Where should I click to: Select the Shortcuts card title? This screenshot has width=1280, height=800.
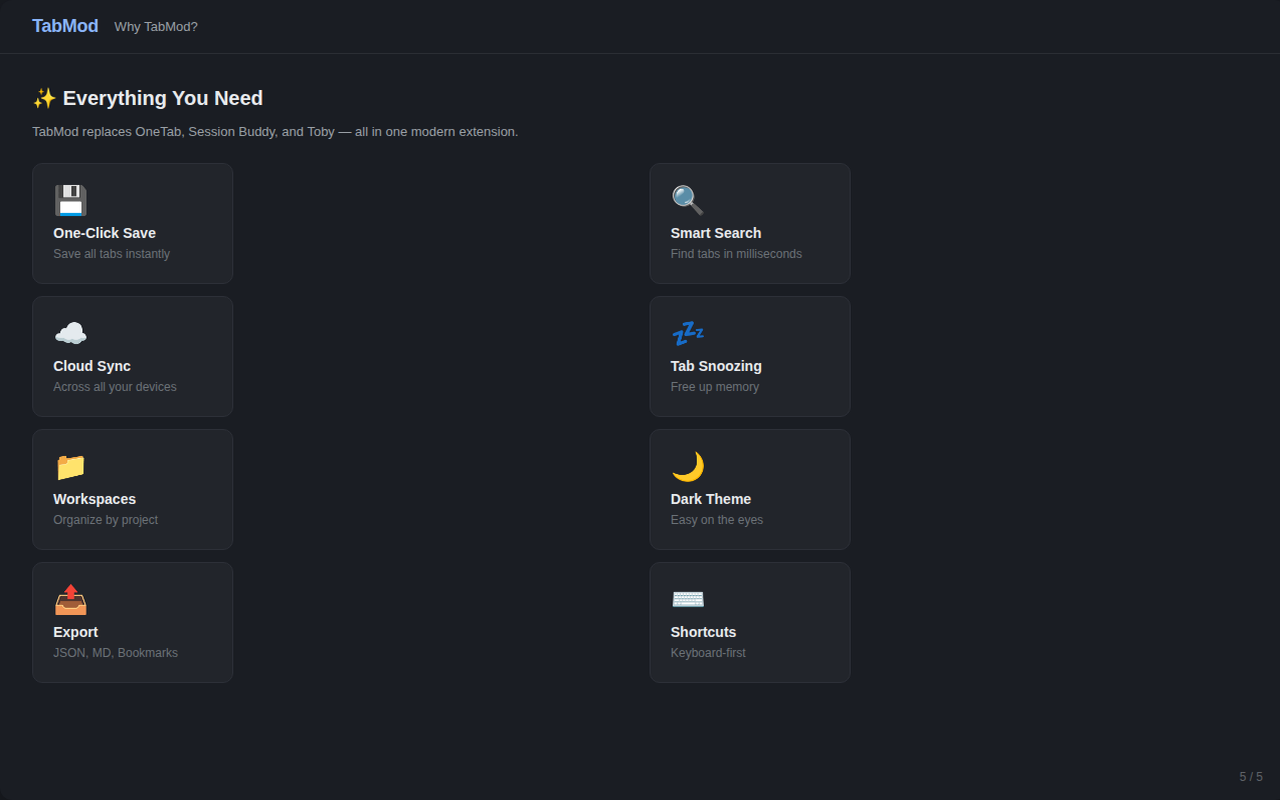pyautogui.click(x=703, y=632)
